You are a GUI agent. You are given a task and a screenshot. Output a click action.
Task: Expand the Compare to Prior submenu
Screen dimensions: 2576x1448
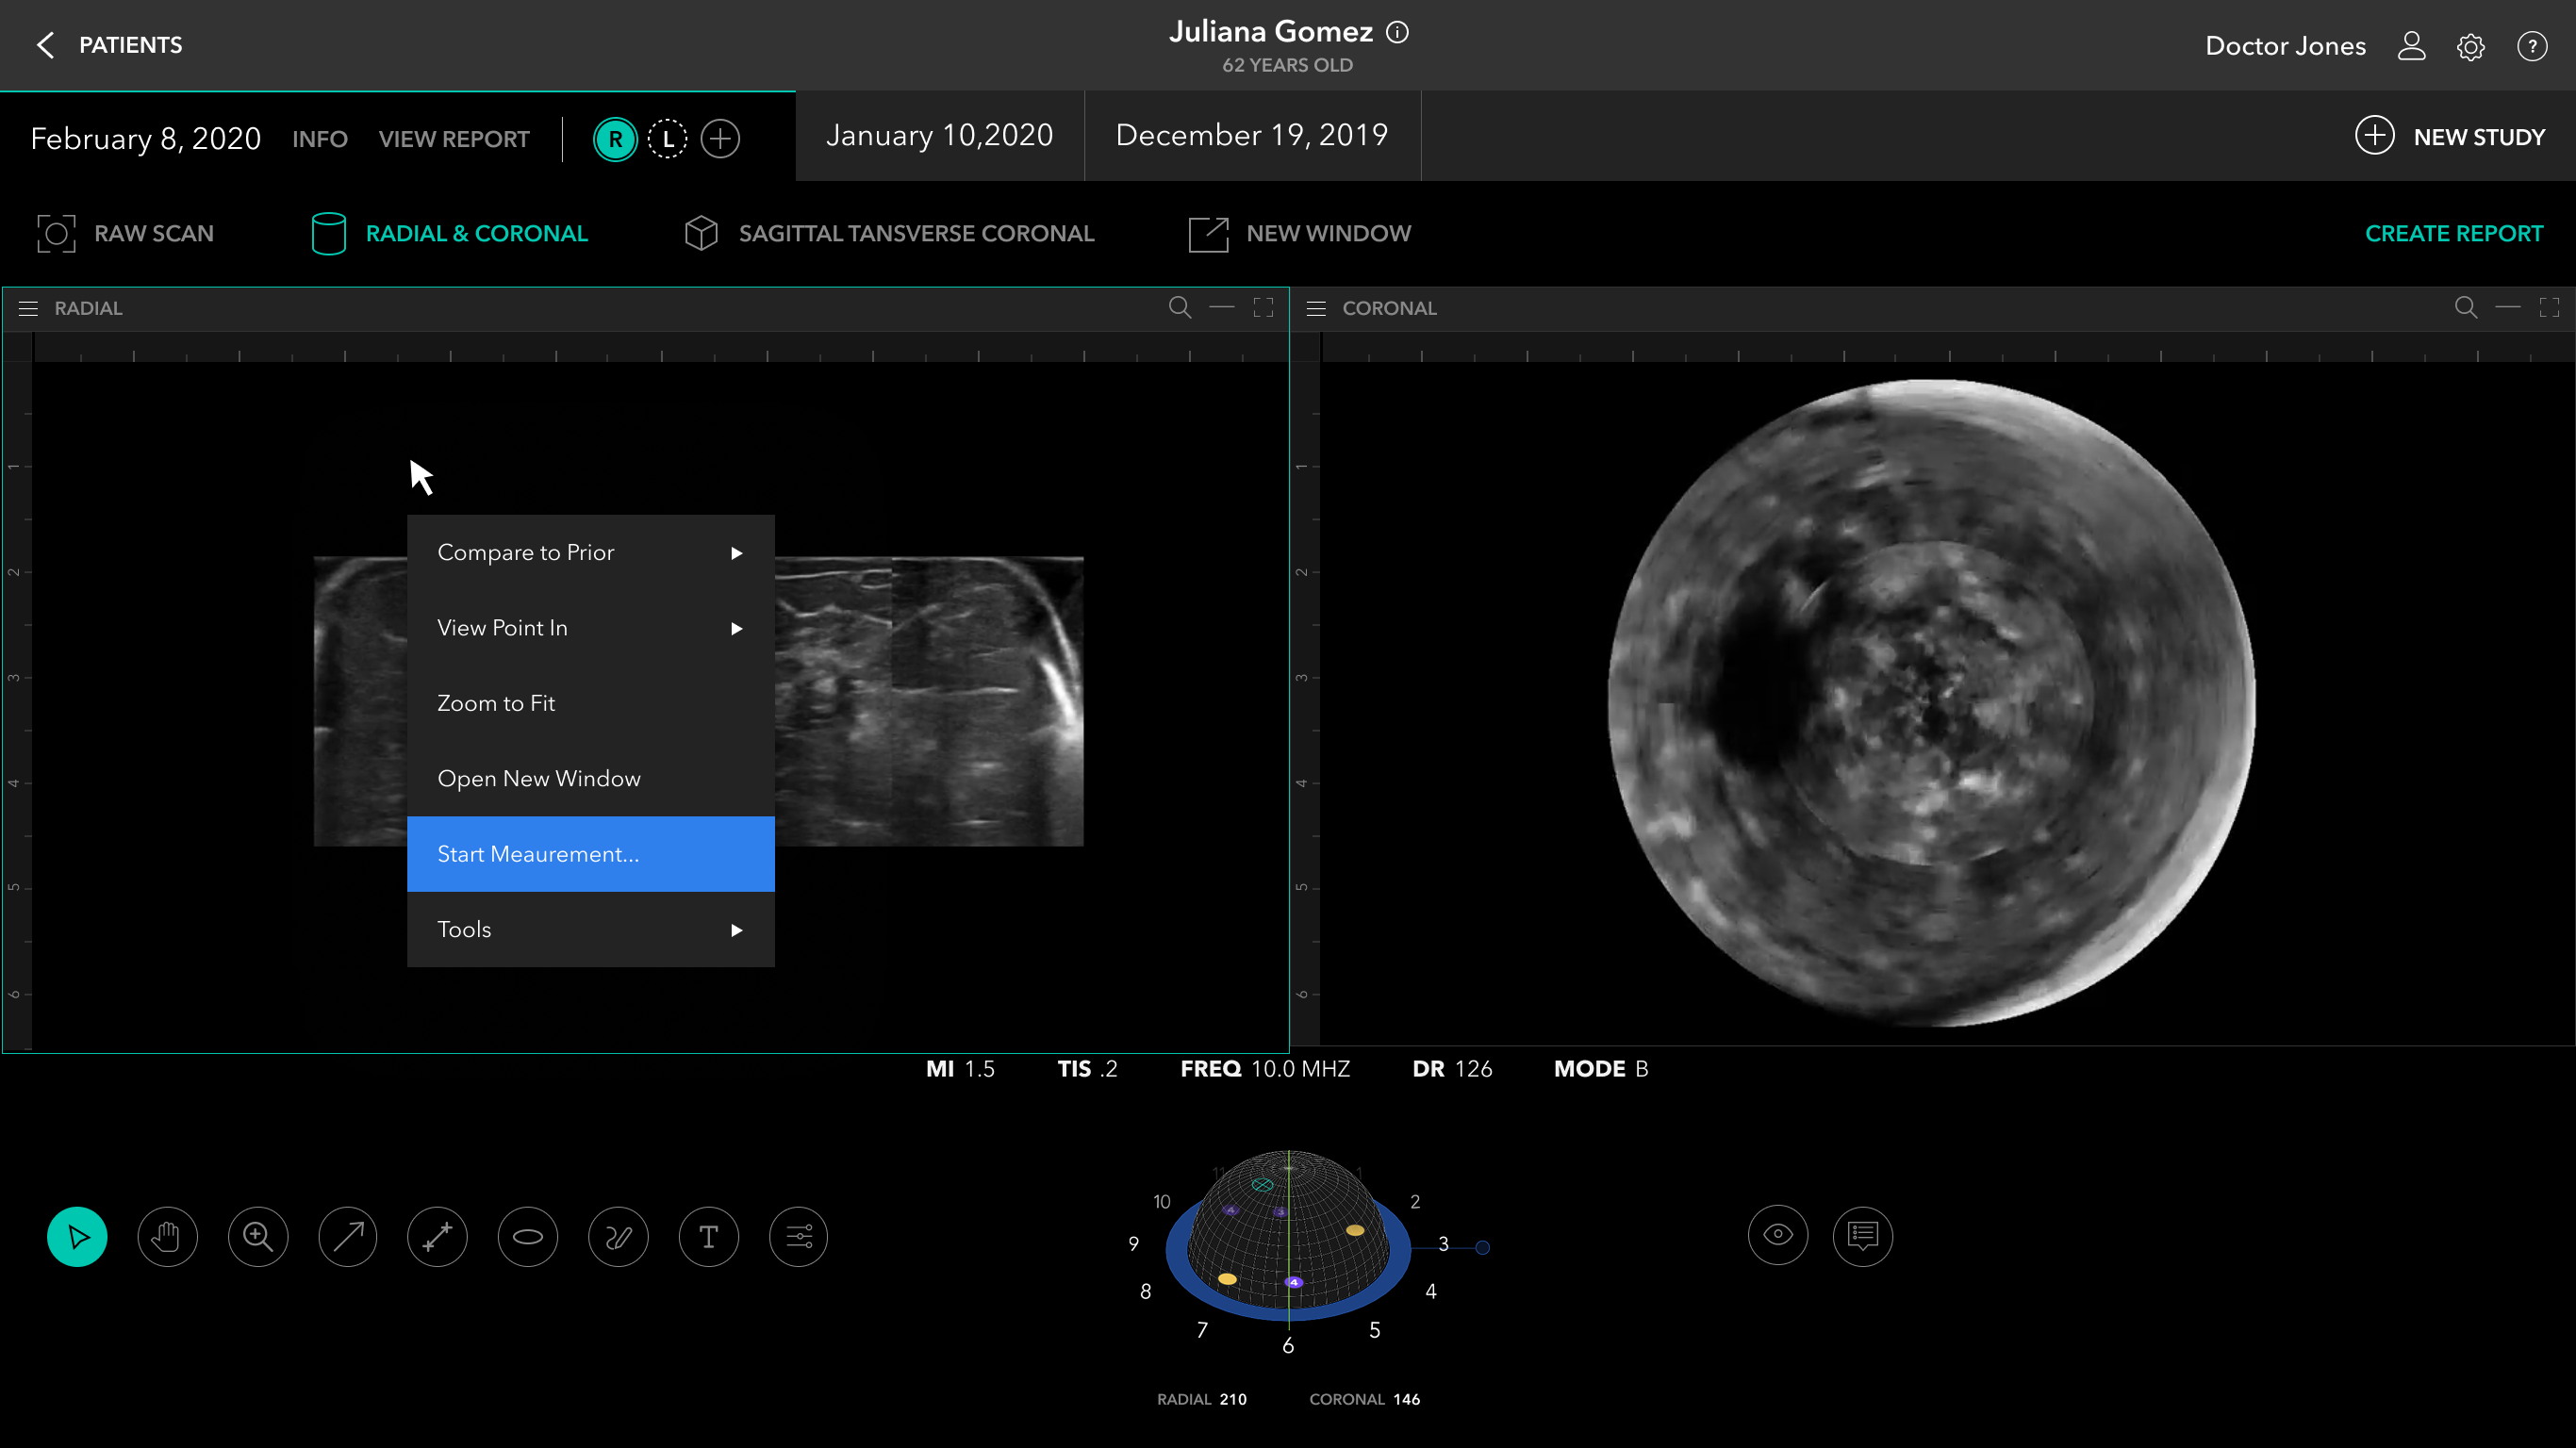[590, 553]
